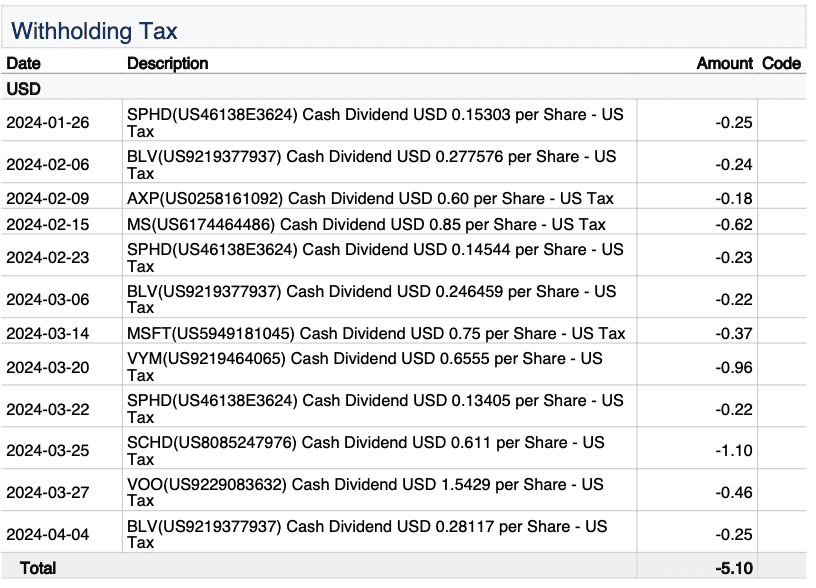Click SPHD dividend 0.14544 per share description
816x588 pixels.
coord(375,258)
